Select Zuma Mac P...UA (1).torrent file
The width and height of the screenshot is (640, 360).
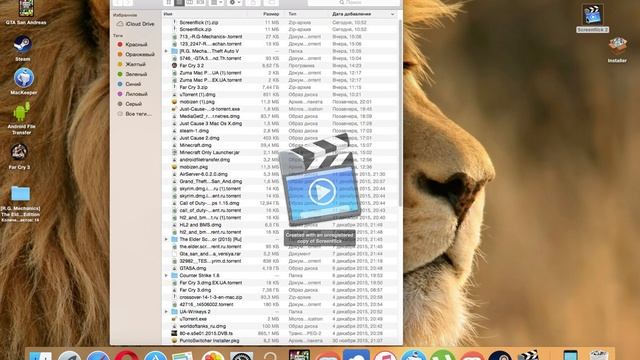(x=280, y=73)
